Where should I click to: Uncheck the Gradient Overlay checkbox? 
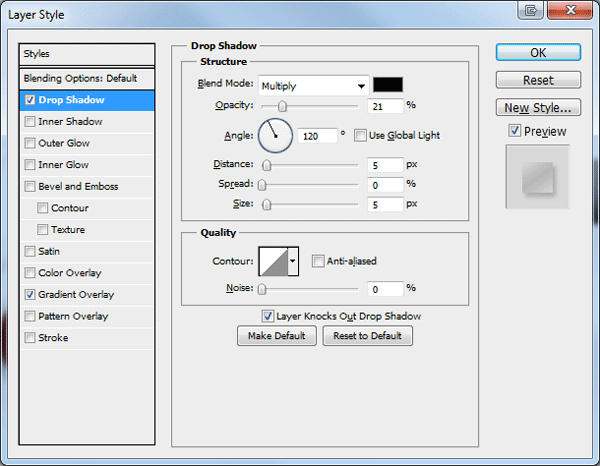(x=30, y=295)
